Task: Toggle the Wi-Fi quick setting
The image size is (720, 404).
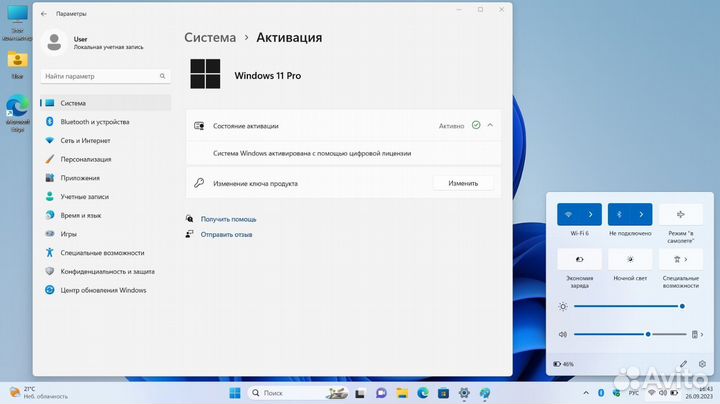Action: click(568, 214)
